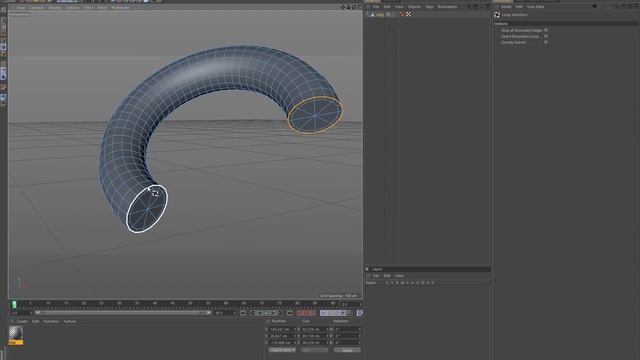
Task: Click the go to end playback button
Action: click(290, 313)
